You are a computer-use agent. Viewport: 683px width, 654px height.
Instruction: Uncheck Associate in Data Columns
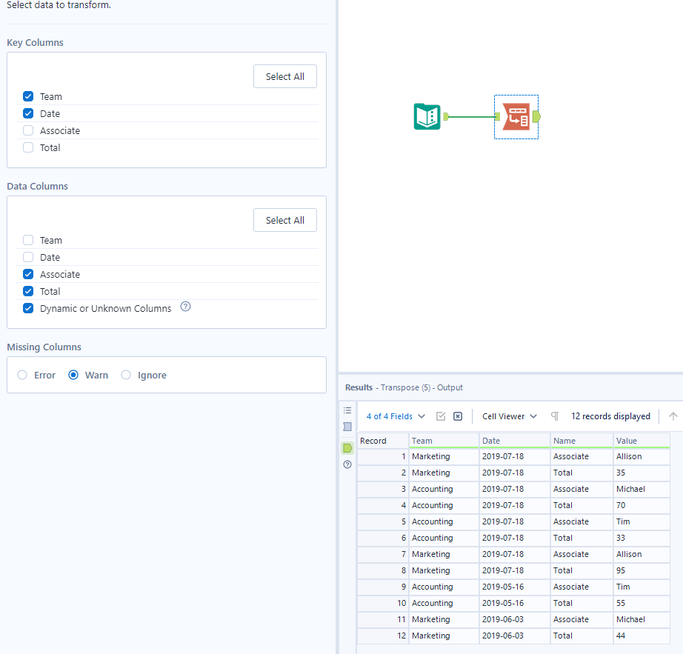[28, 274]
